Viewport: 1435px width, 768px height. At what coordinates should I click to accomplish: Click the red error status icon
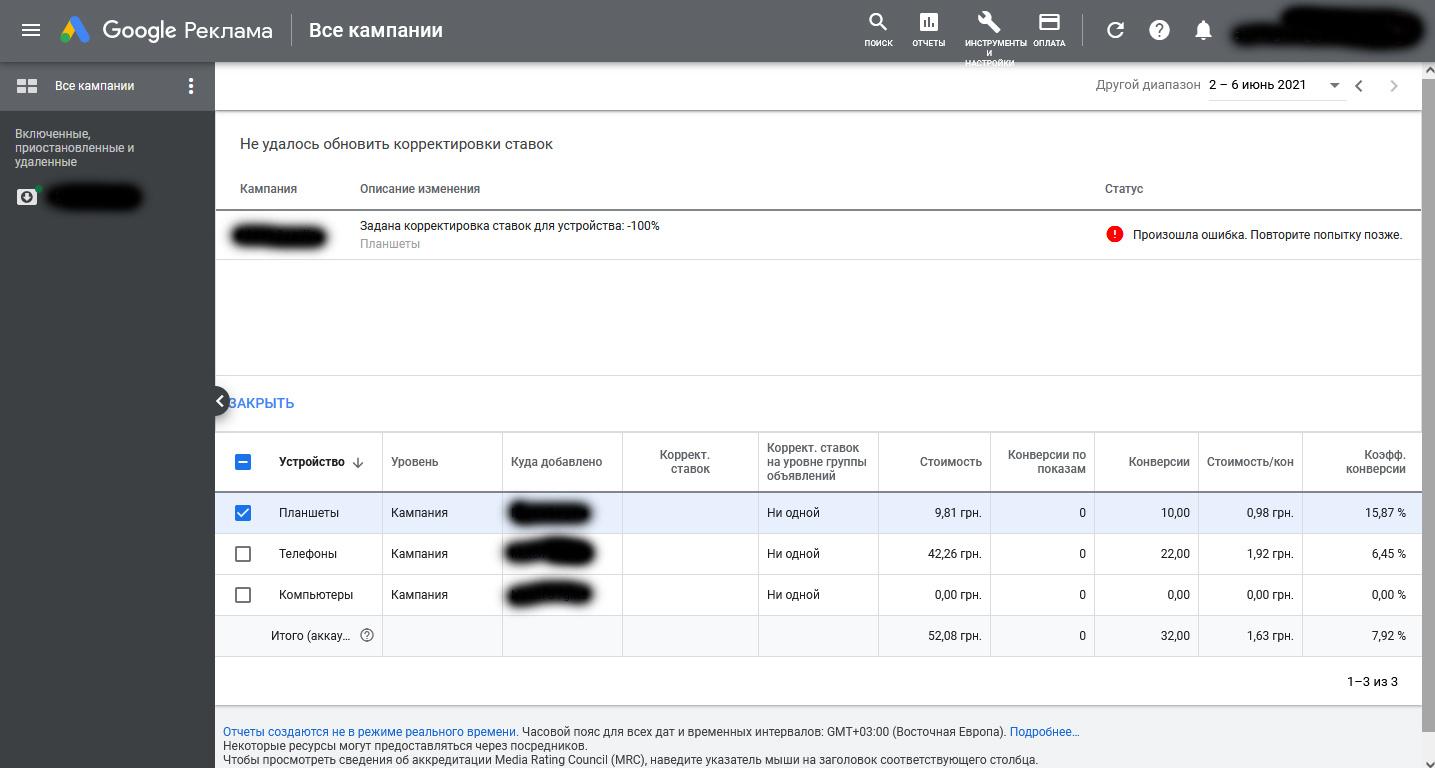tap(1115, 235)
